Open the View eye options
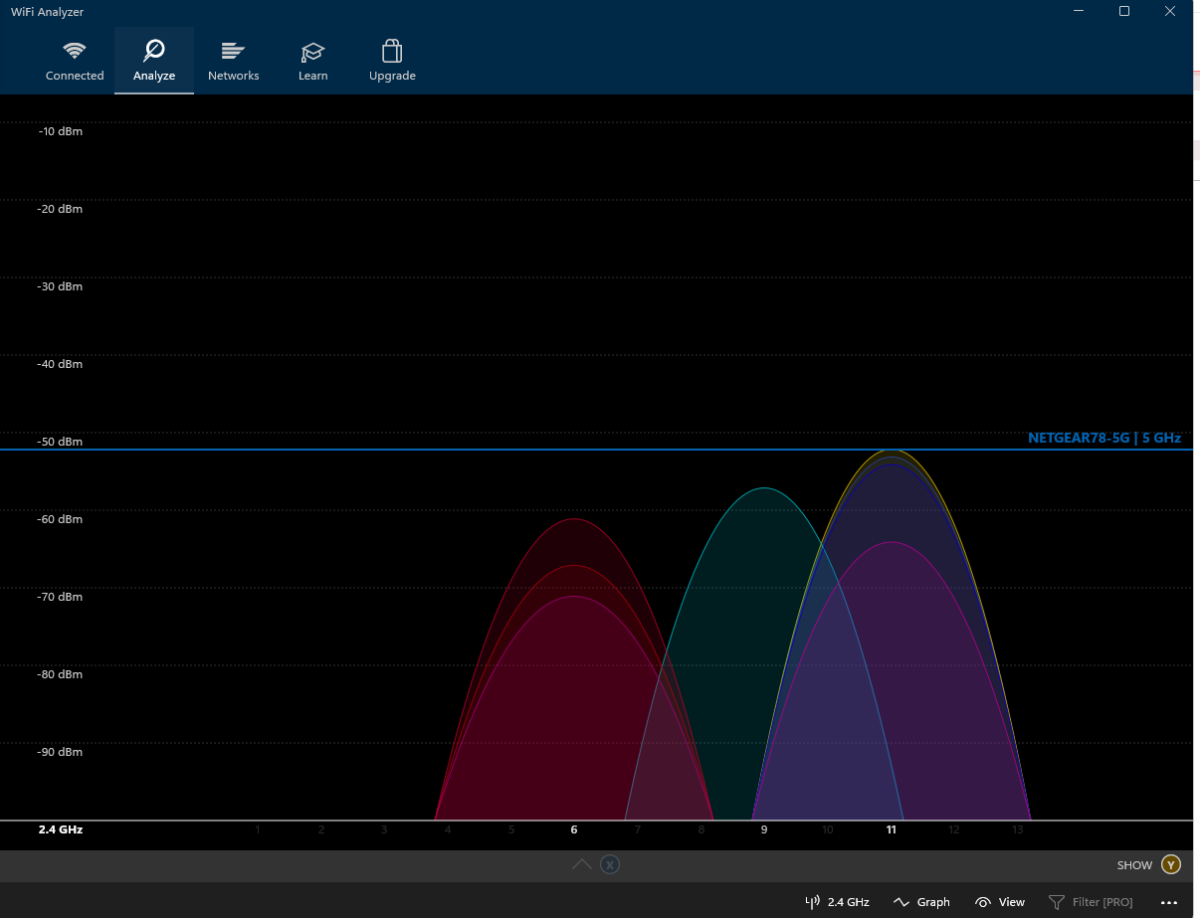Screen dimensions: 1200x918 click(x=1000, y=902)
